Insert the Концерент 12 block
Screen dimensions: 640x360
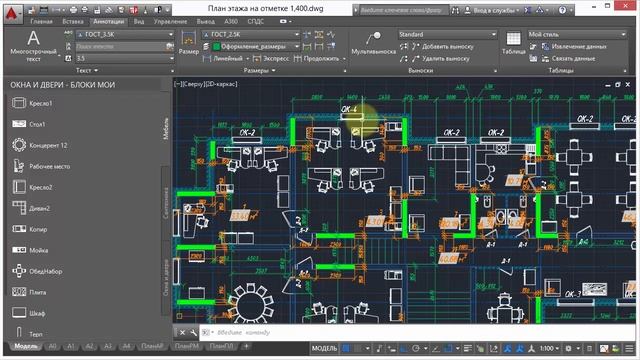coord(39,145)
